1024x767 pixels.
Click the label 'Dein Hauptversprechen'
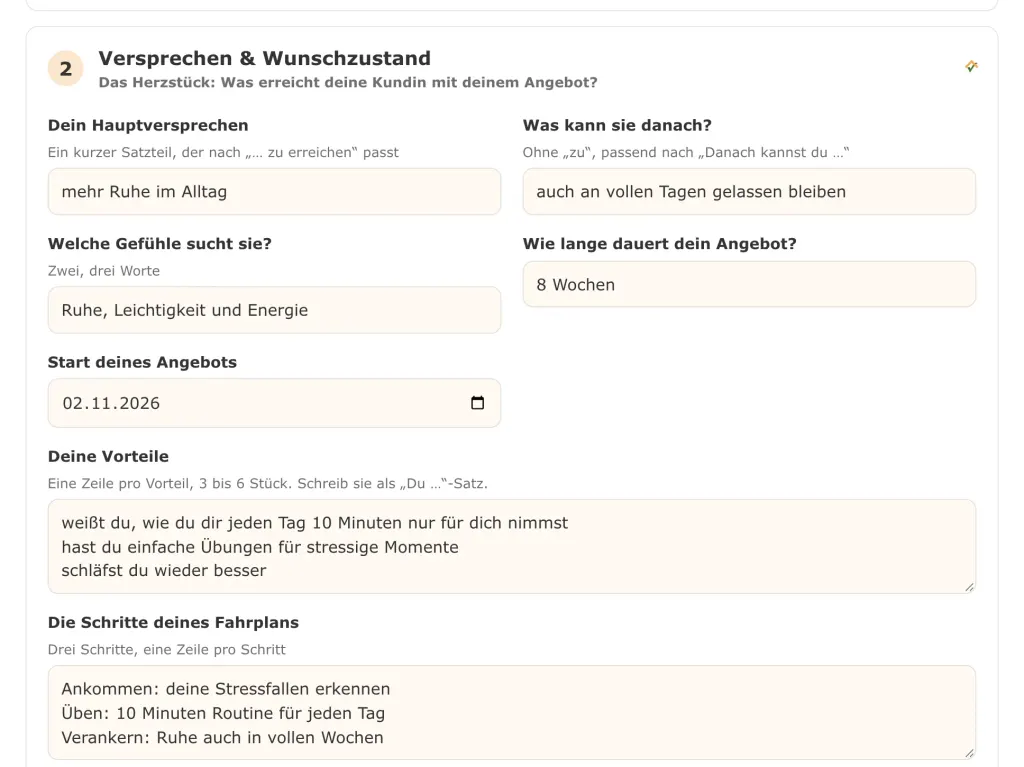(x=148, y=125)
